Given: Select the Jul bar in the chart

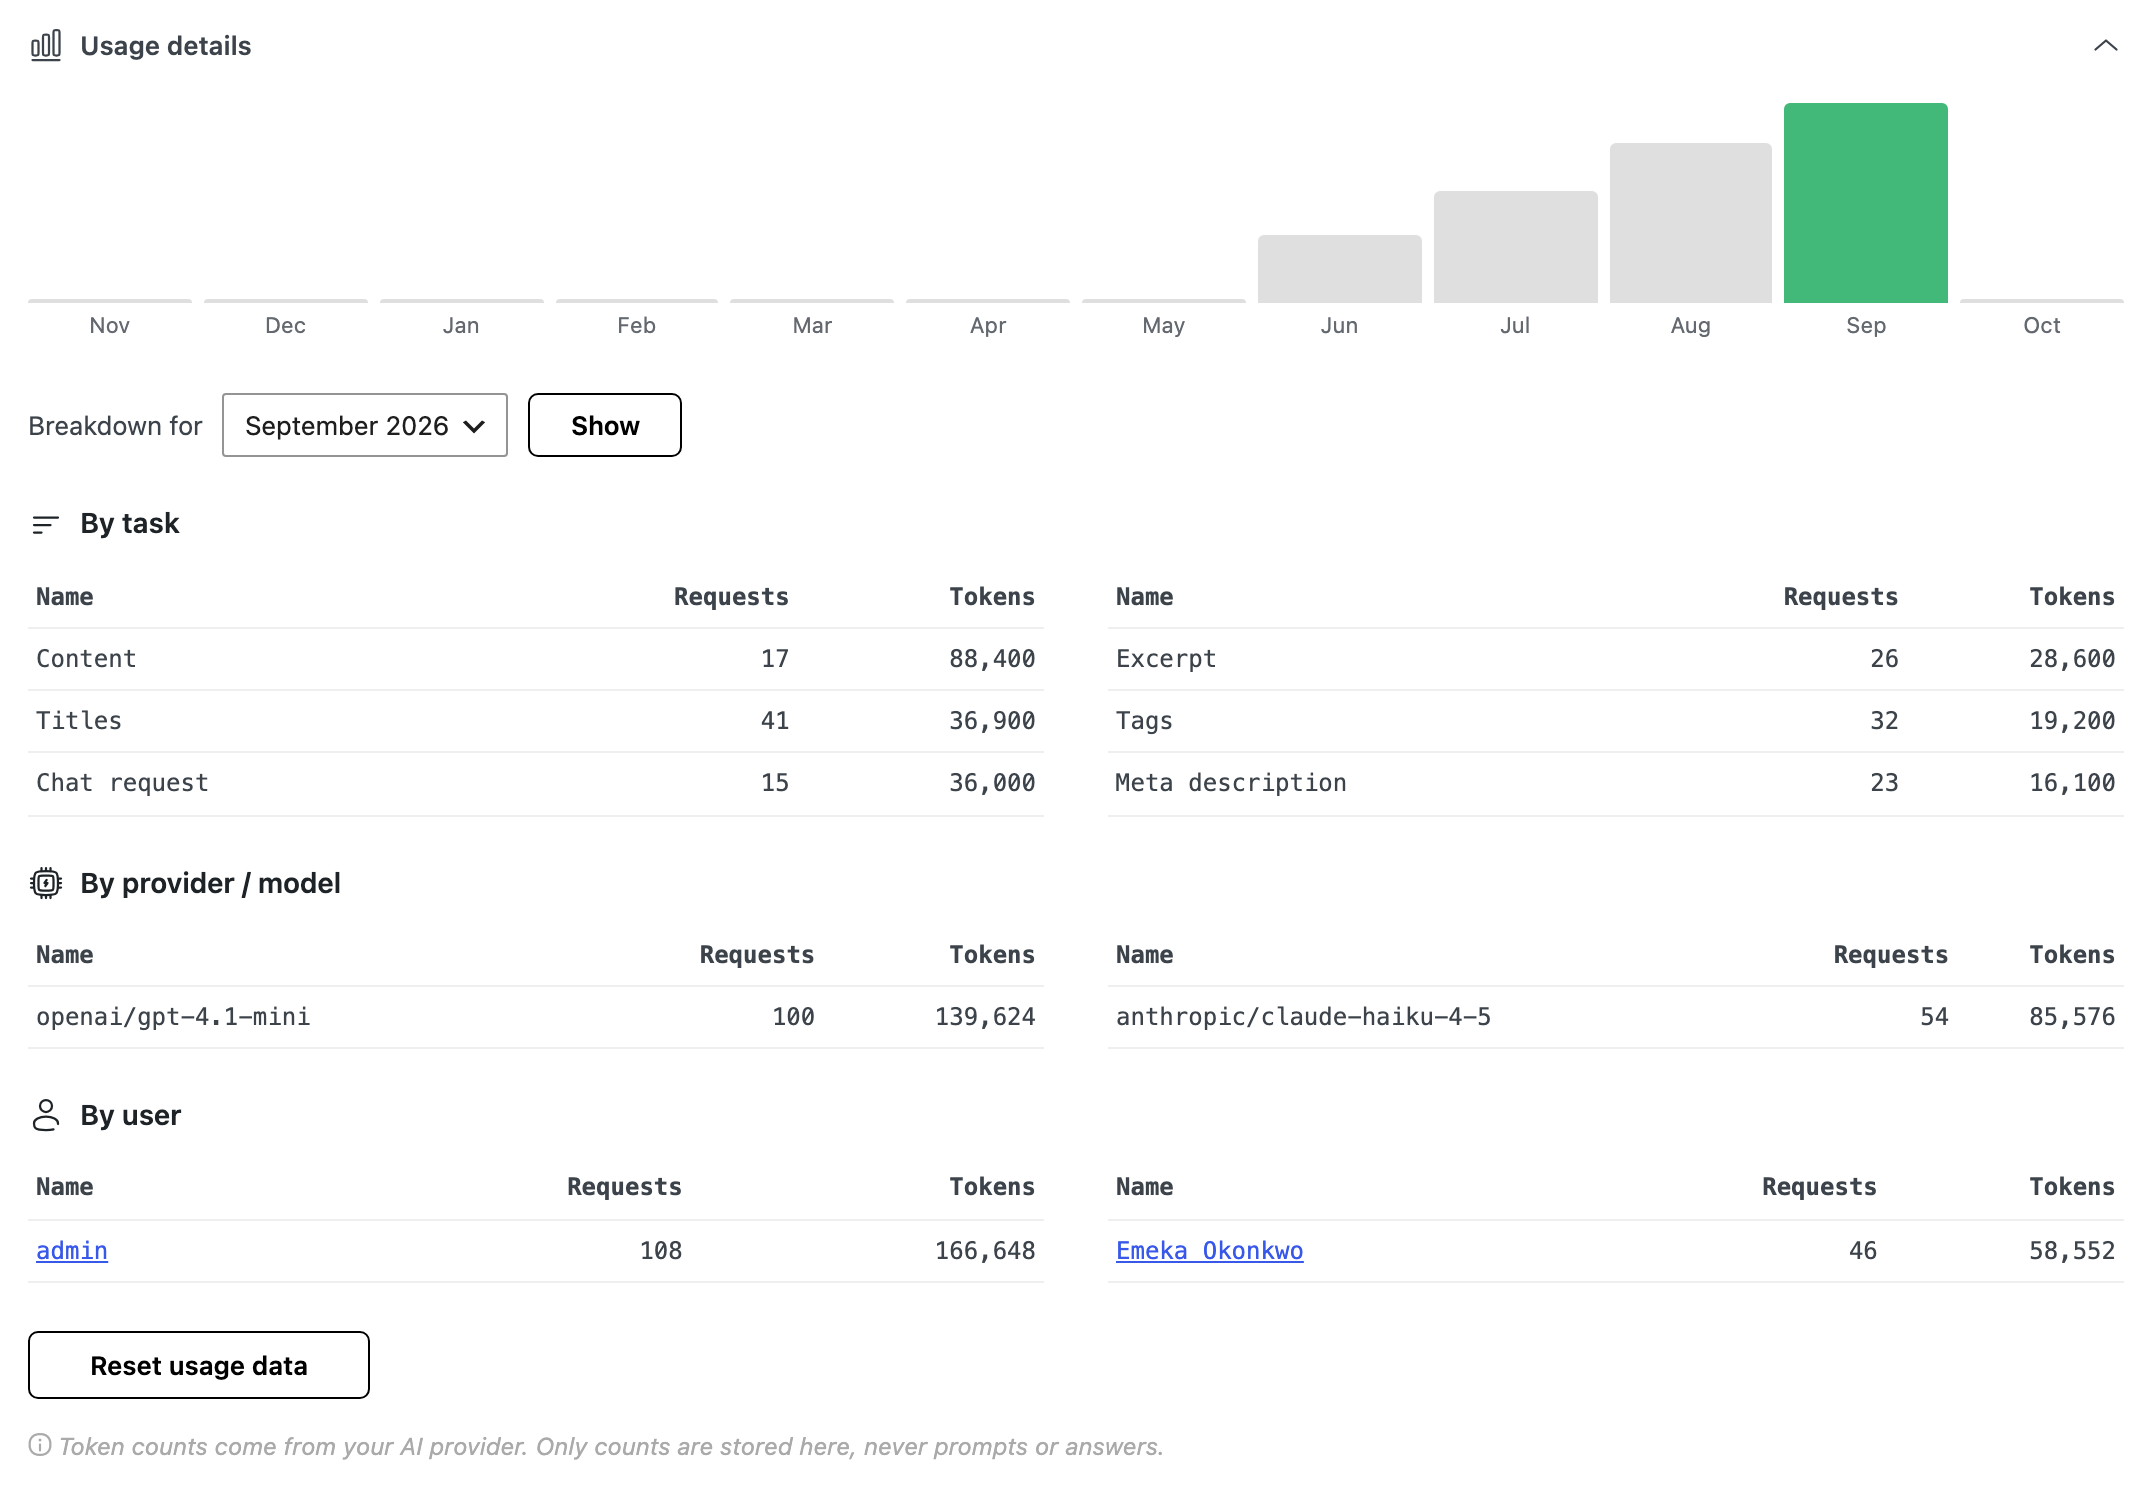Looking at the screenshot, I should pos(1516,247).
